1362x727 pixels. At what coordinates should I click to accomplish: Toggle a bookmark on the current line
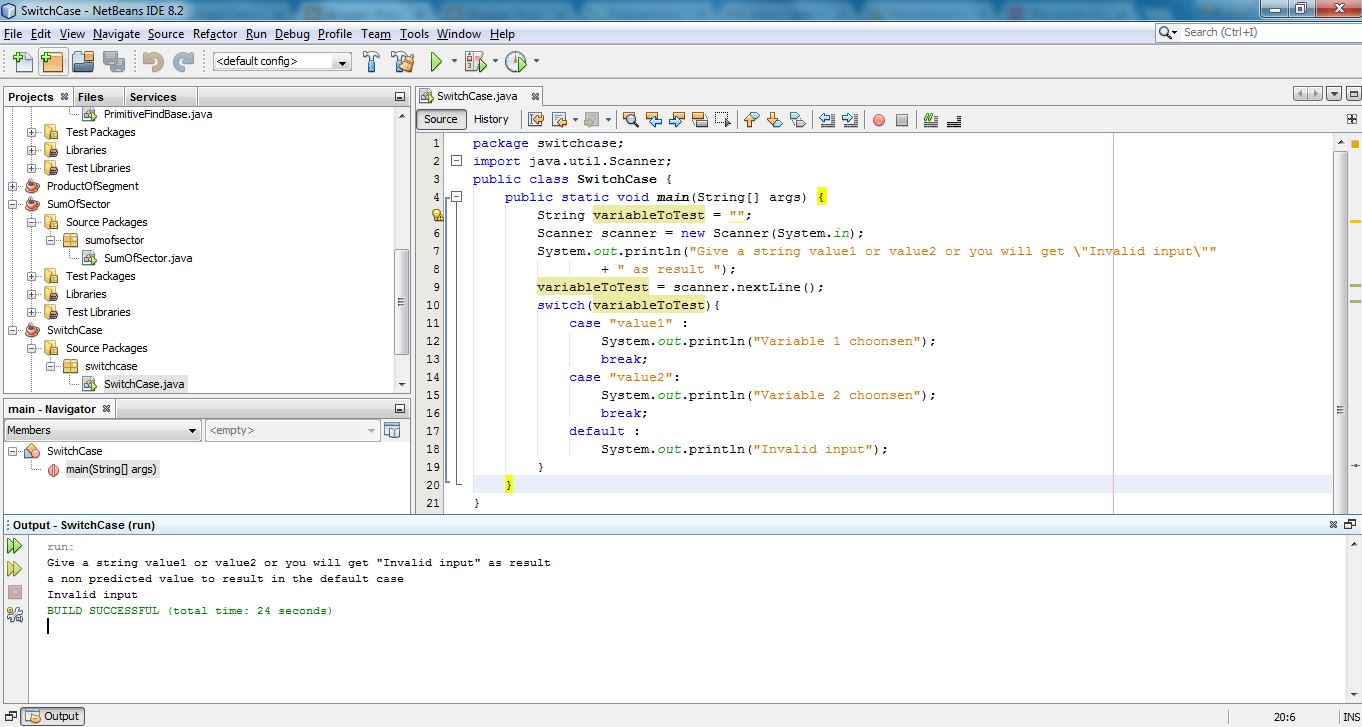(x=797, y=119)
